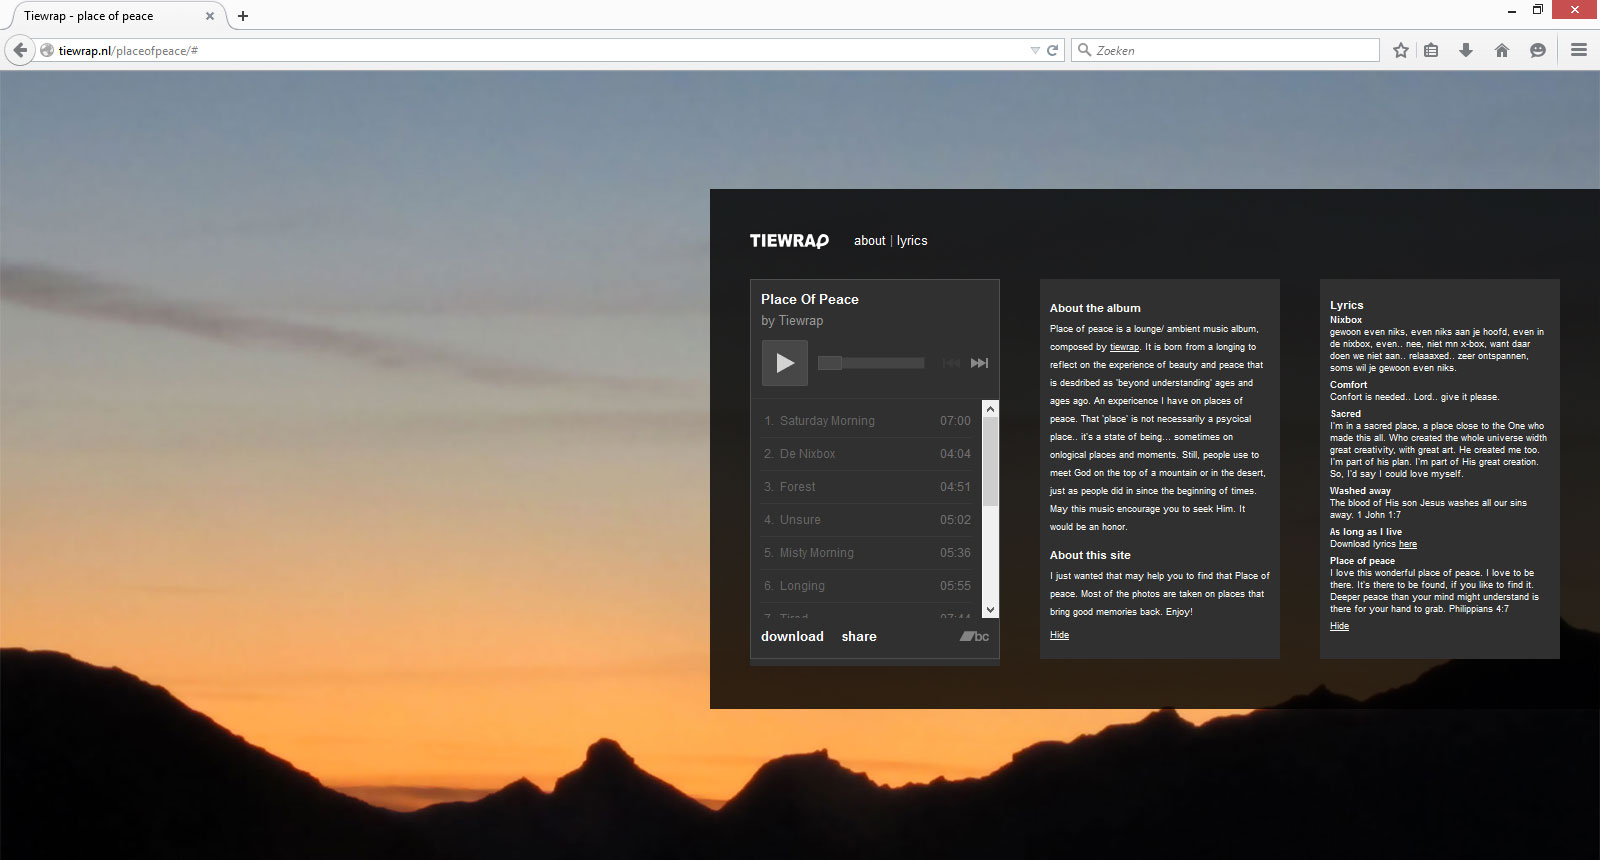Open the downloads arrow icon
The width and height of the screenshot is (1600, 860).
[x=1466, y=50]
